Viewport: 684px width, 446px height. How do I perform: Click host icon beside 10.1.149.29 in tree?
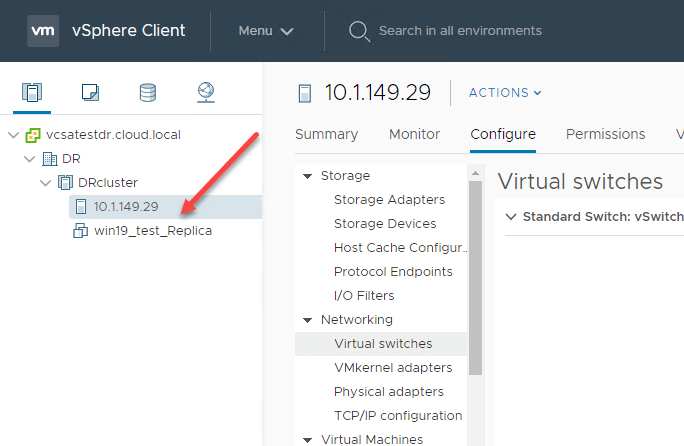(81, 207)
